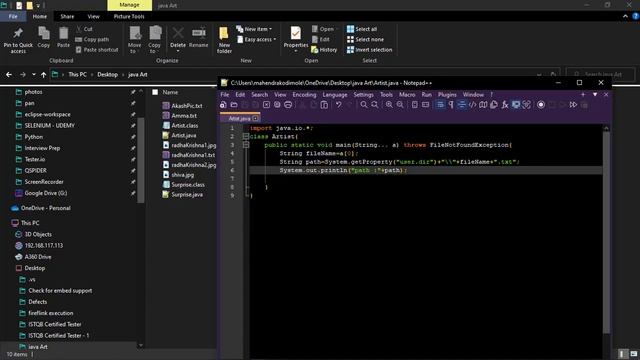Image resolution: width=640 pixels, height=360 pixels.
Task: Click Select all in Explorer ribbon
Action: point(362,29)
